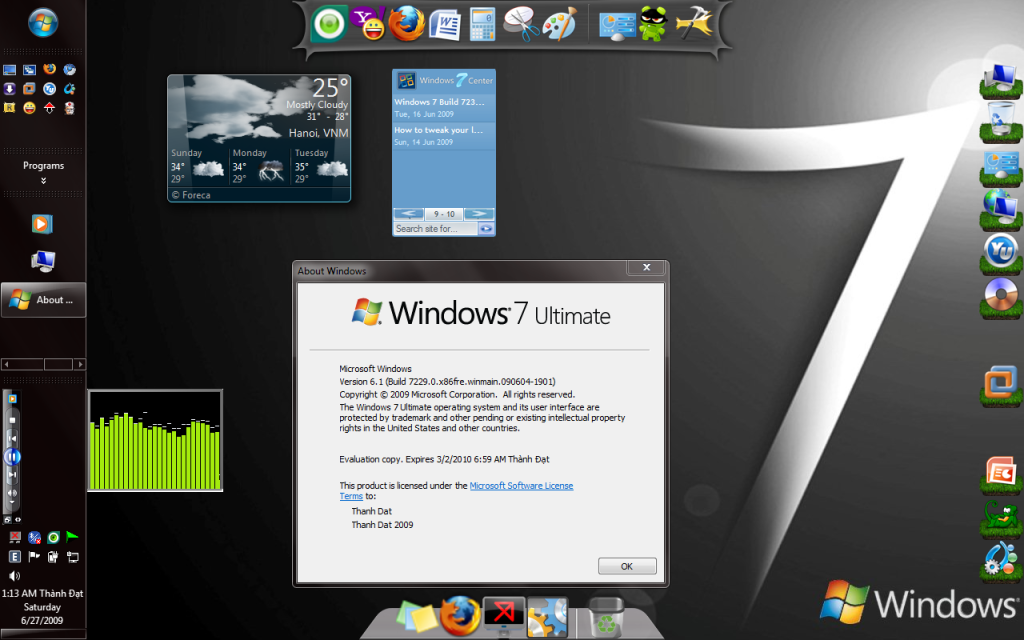Click the green flag tray icon
This screenshot has width=1024, height=640.
72,537
